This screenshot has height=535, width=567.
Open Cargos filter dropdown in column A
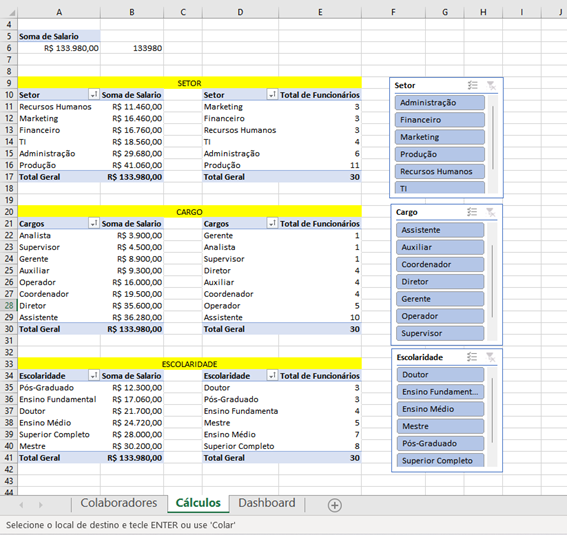94,223
